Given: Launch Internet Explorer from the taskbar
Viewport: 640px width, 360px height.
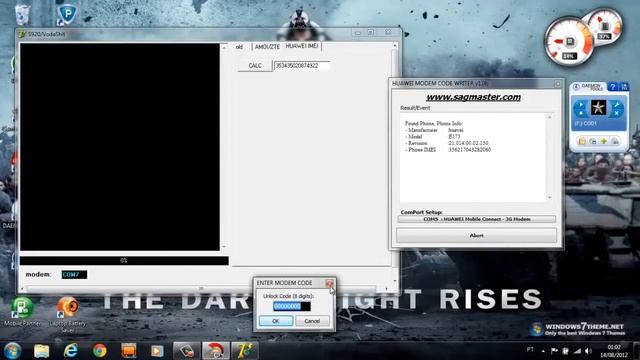Looking at the screenshot, I should (71, 351).
